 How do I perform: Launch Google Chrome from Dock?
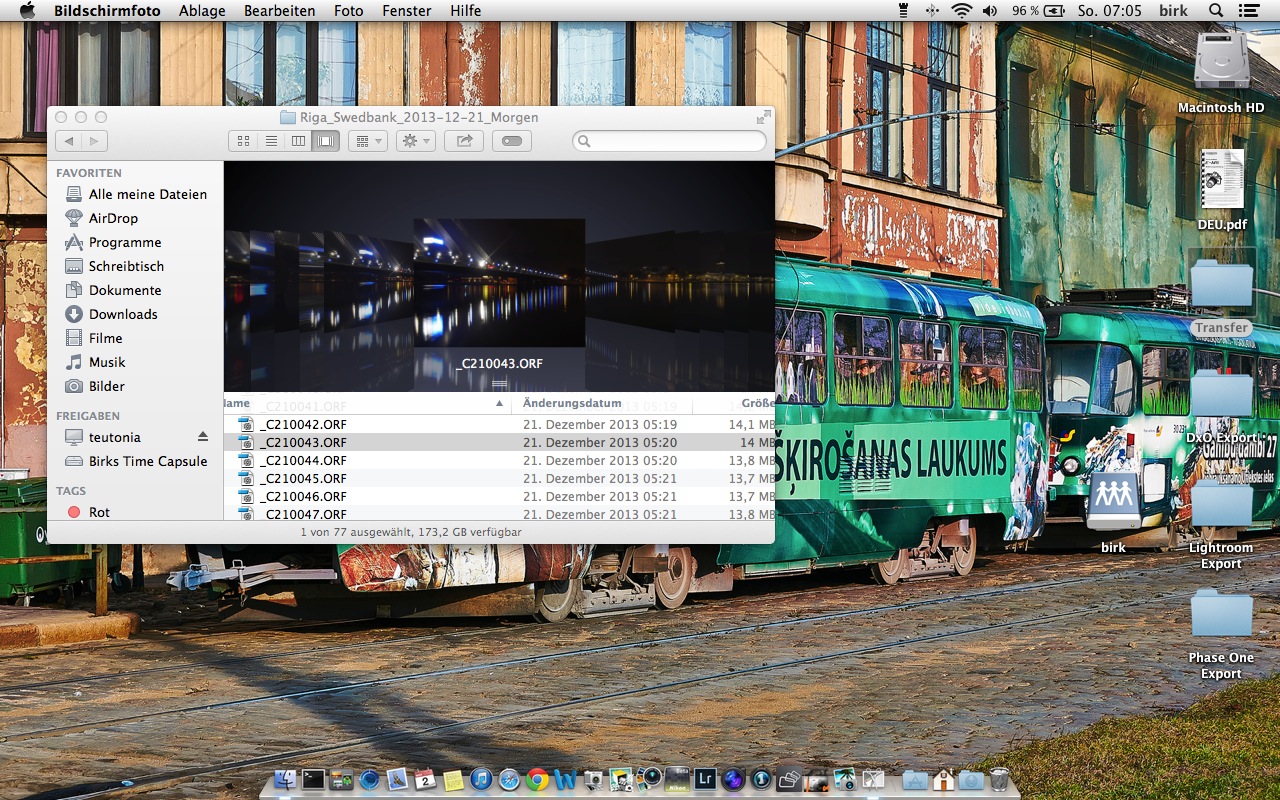(538, 779)
